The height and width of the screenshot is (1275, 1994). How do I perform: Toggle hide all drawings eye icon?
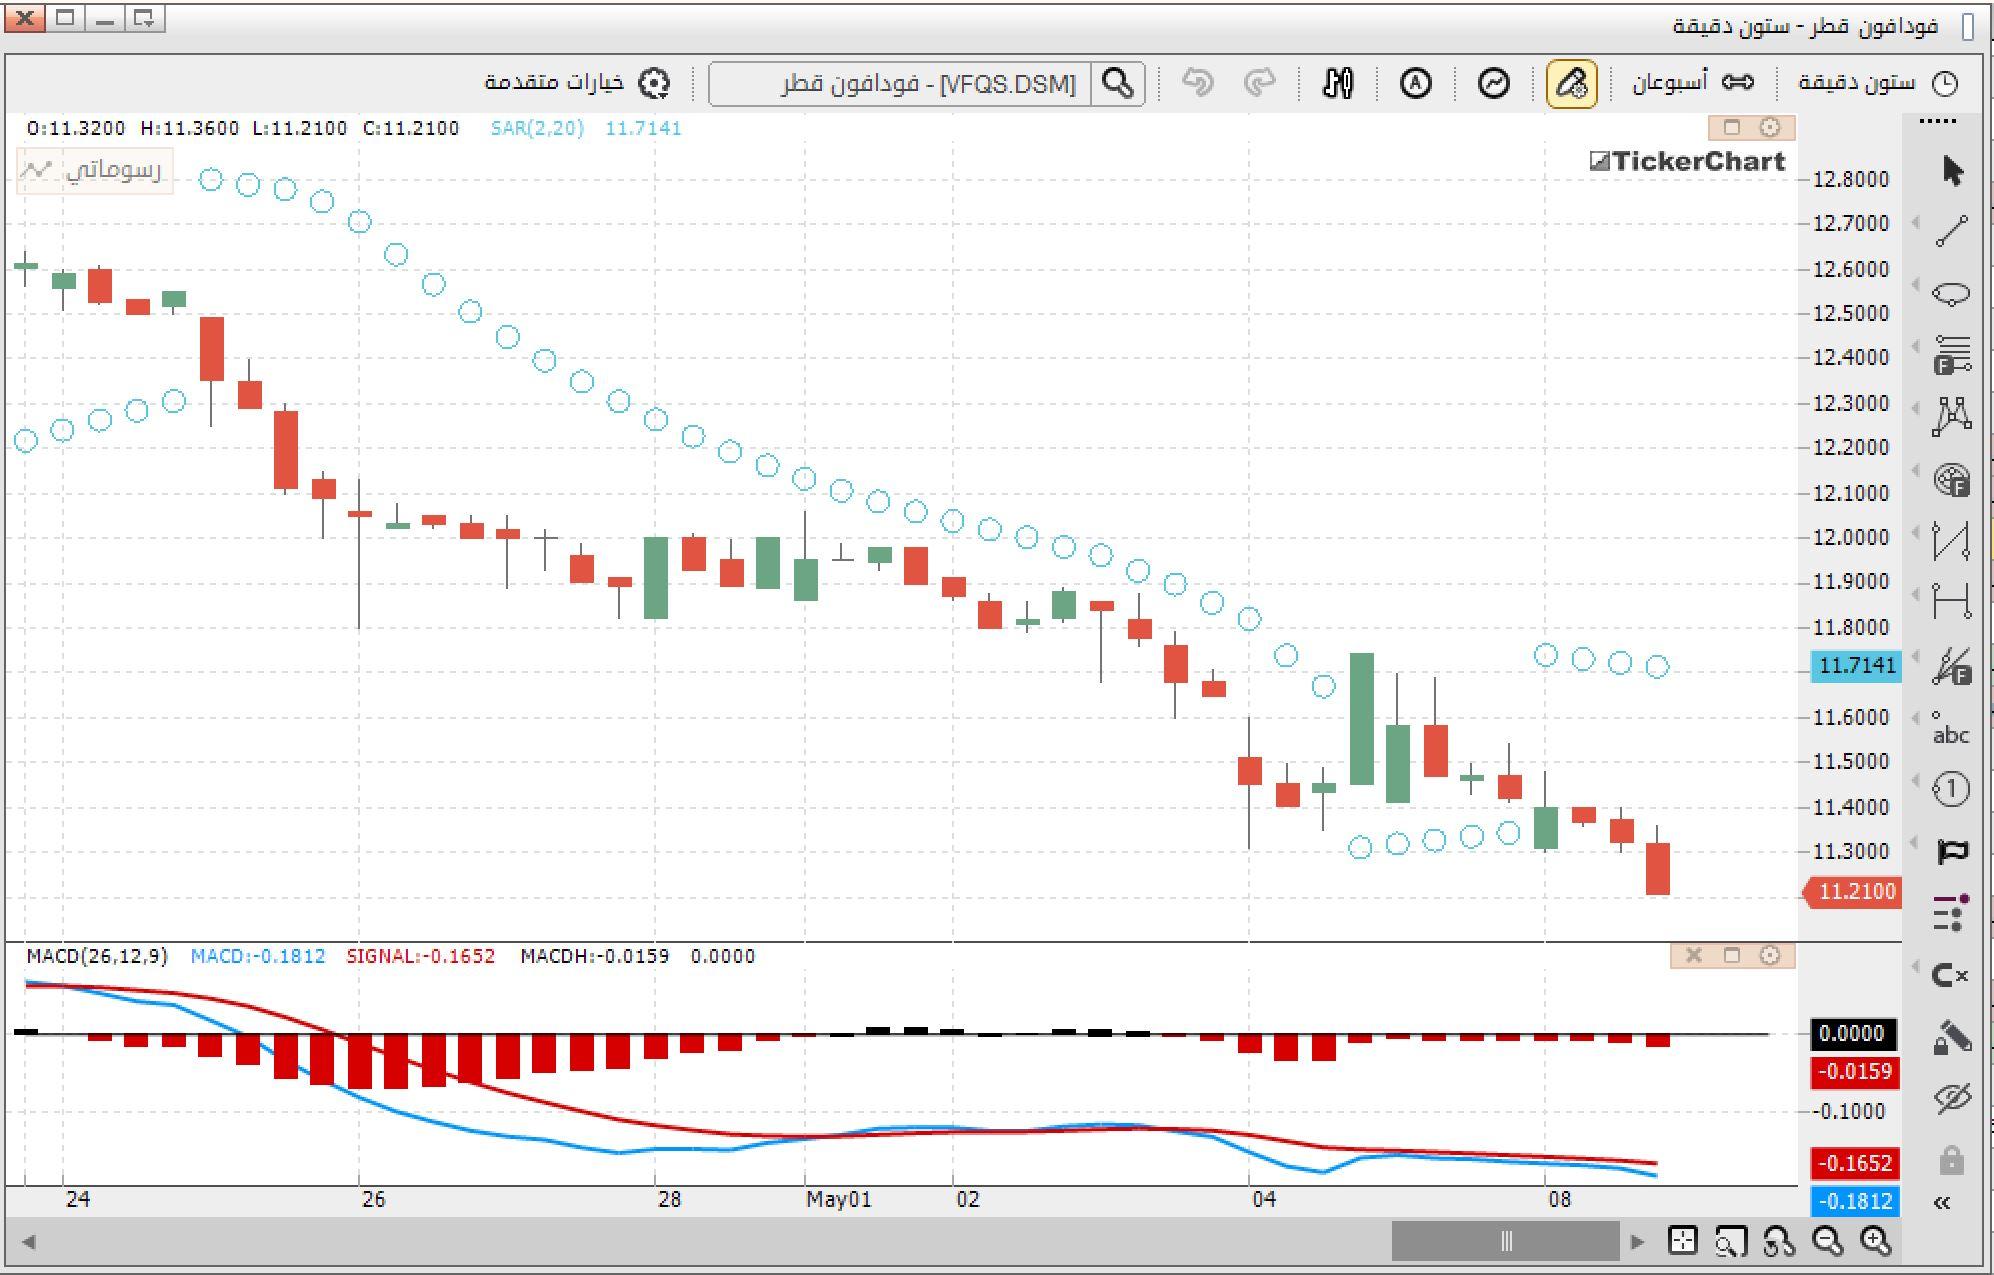[x=1951, y=1099]
